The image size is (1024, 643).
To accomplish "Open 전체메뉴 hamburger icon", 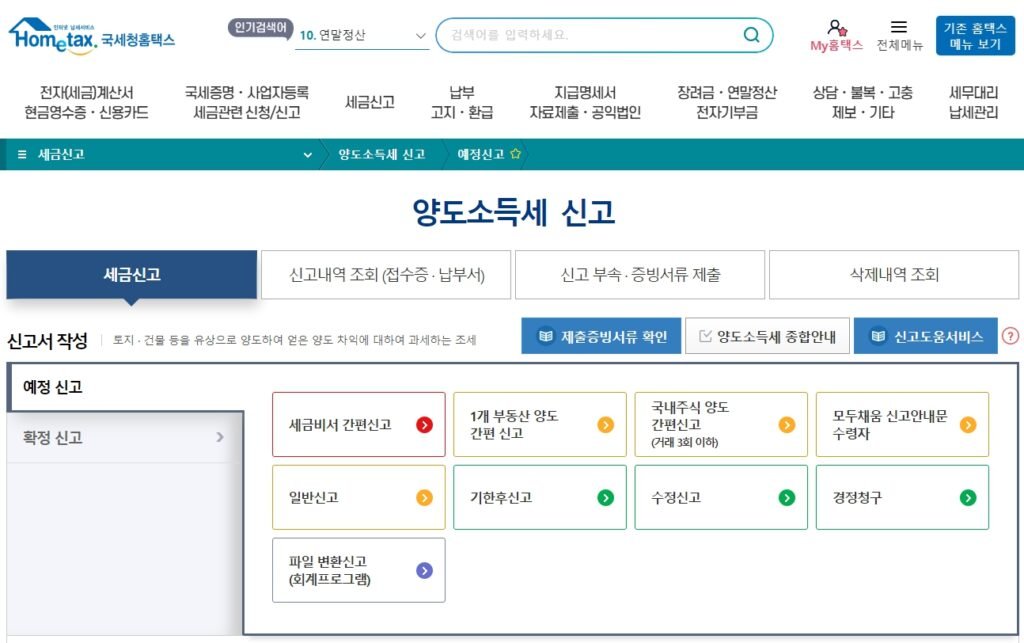I will pyautogui.click(x=896, y=27).
